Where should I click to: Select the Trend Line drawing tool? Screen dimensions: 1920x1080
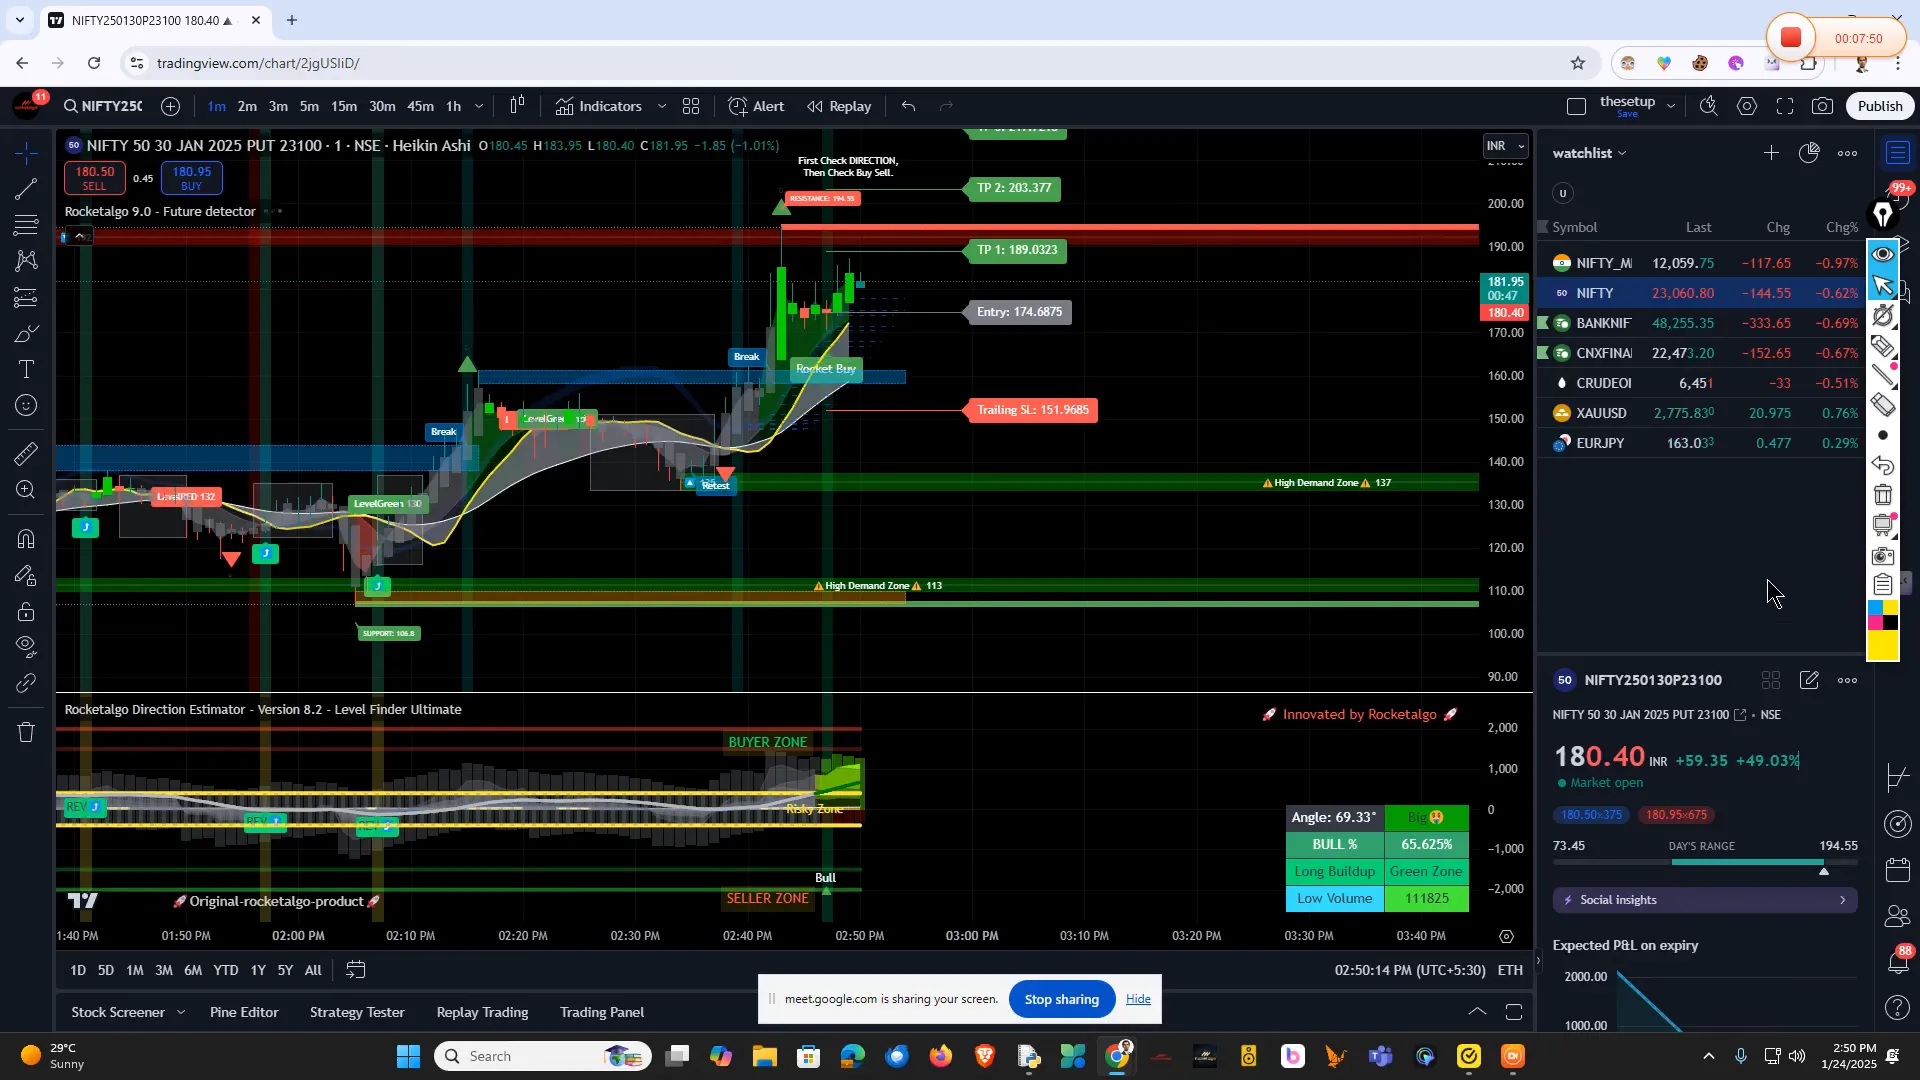[25, 191]
